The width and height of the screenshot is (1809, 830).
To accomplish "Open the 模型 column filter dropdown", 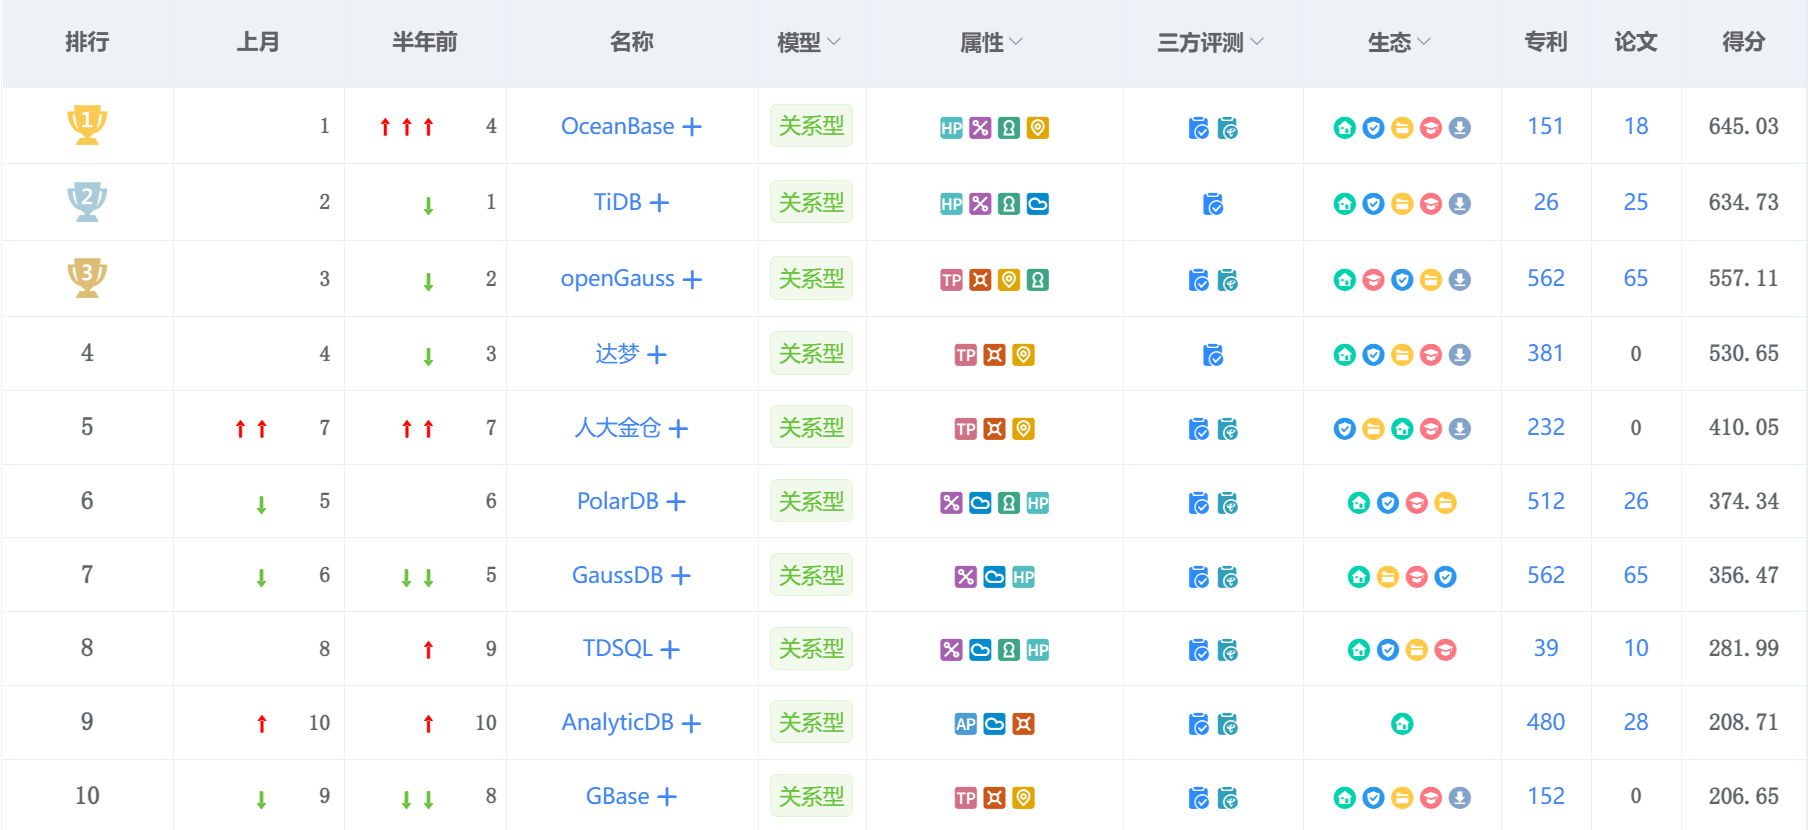I will pyautogui.click(x=834, y=42).
